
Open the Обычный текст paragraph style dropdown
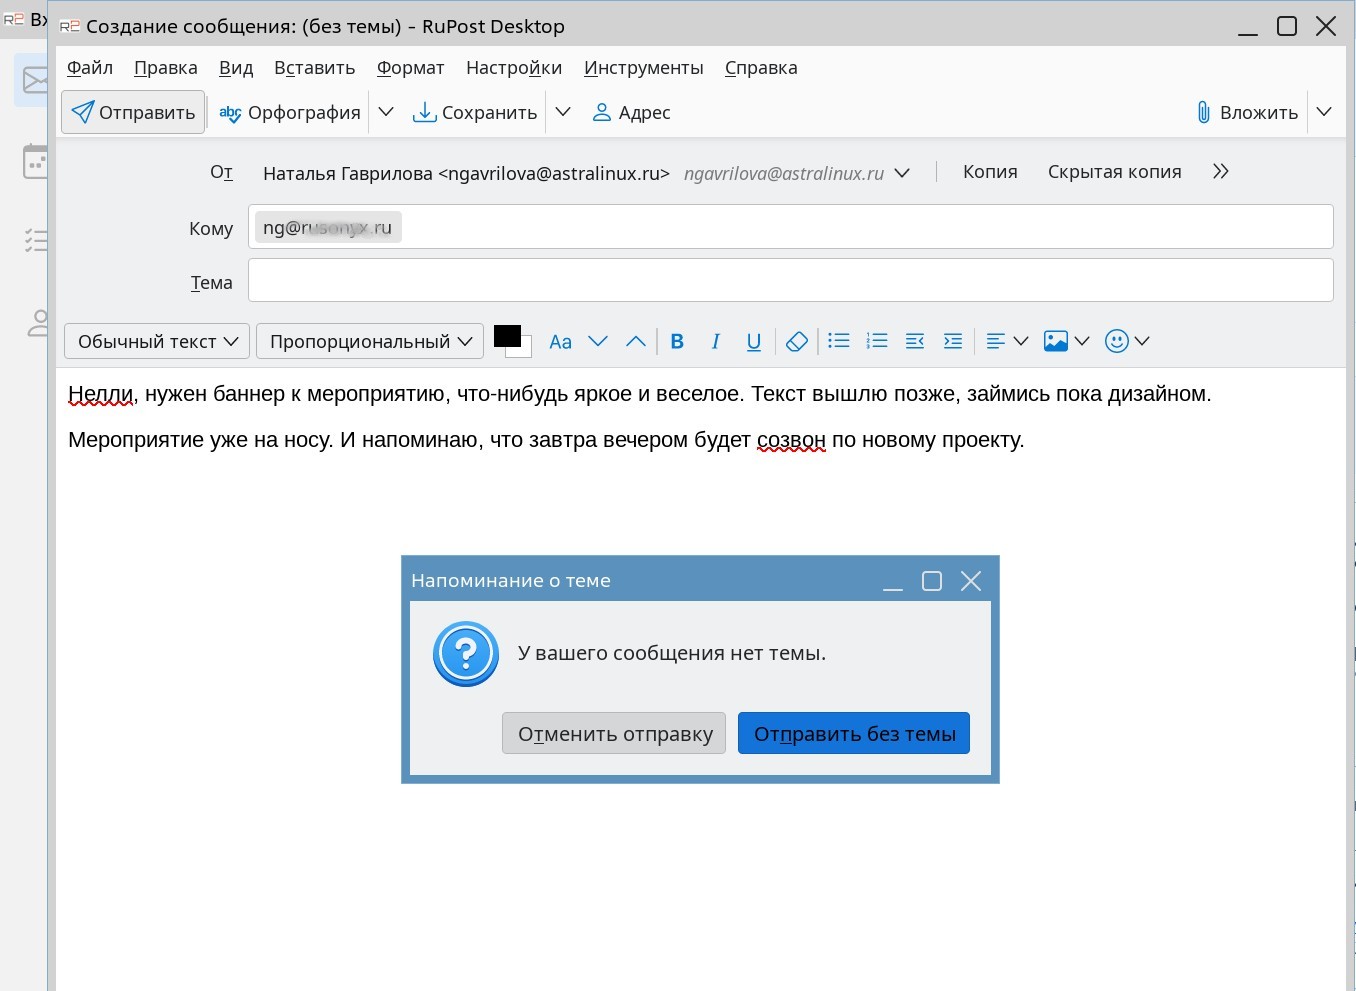coord(157,341)
